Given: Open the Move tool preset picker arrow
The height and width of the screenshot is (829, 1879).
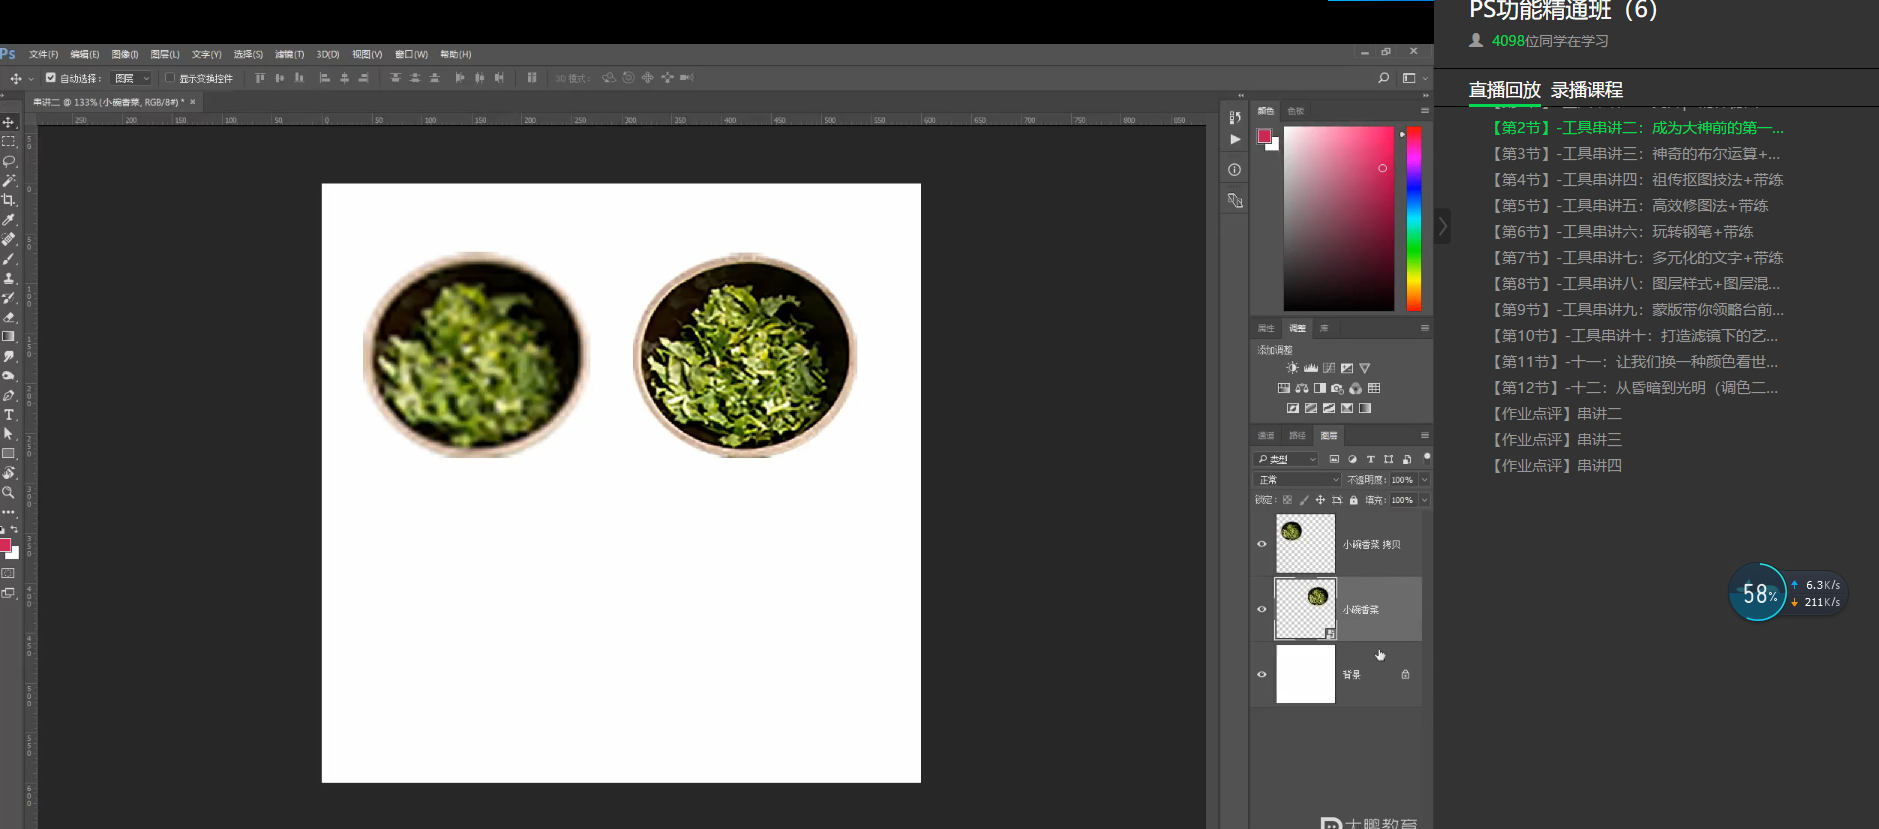Looking at the screenshot, I should [x=31, y=78].
